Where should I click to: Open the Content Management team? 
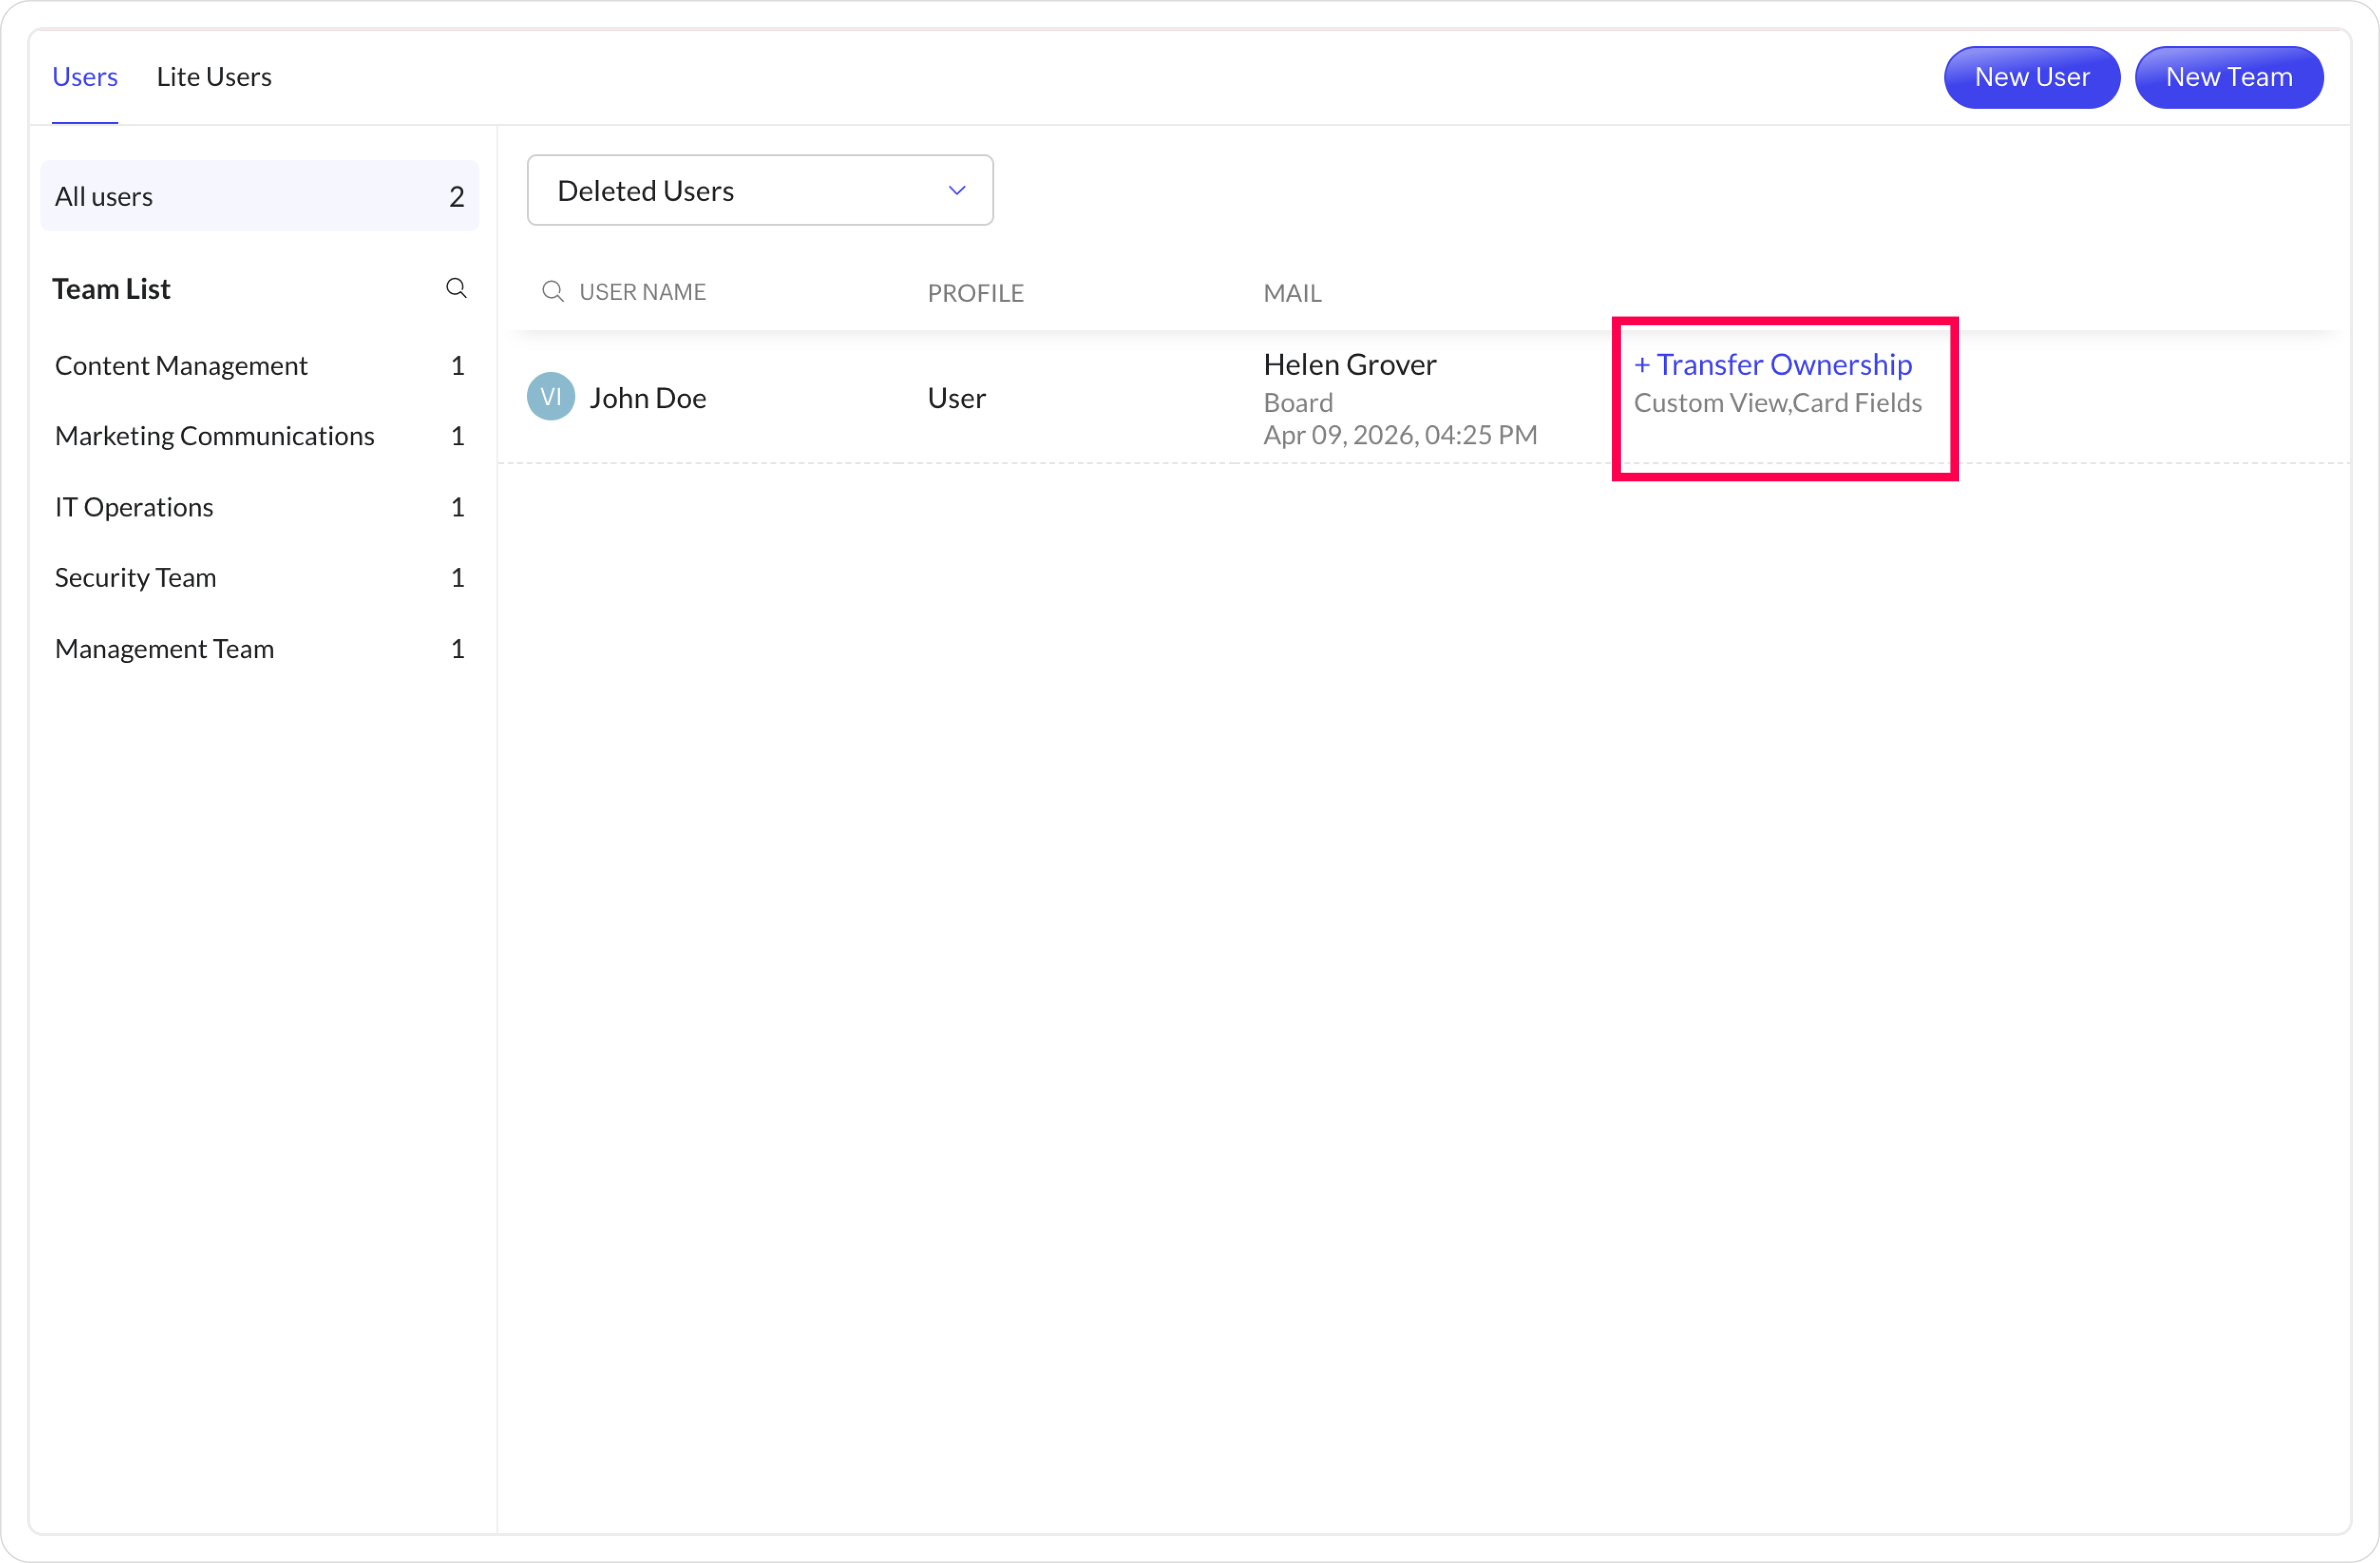coord(181,365)
